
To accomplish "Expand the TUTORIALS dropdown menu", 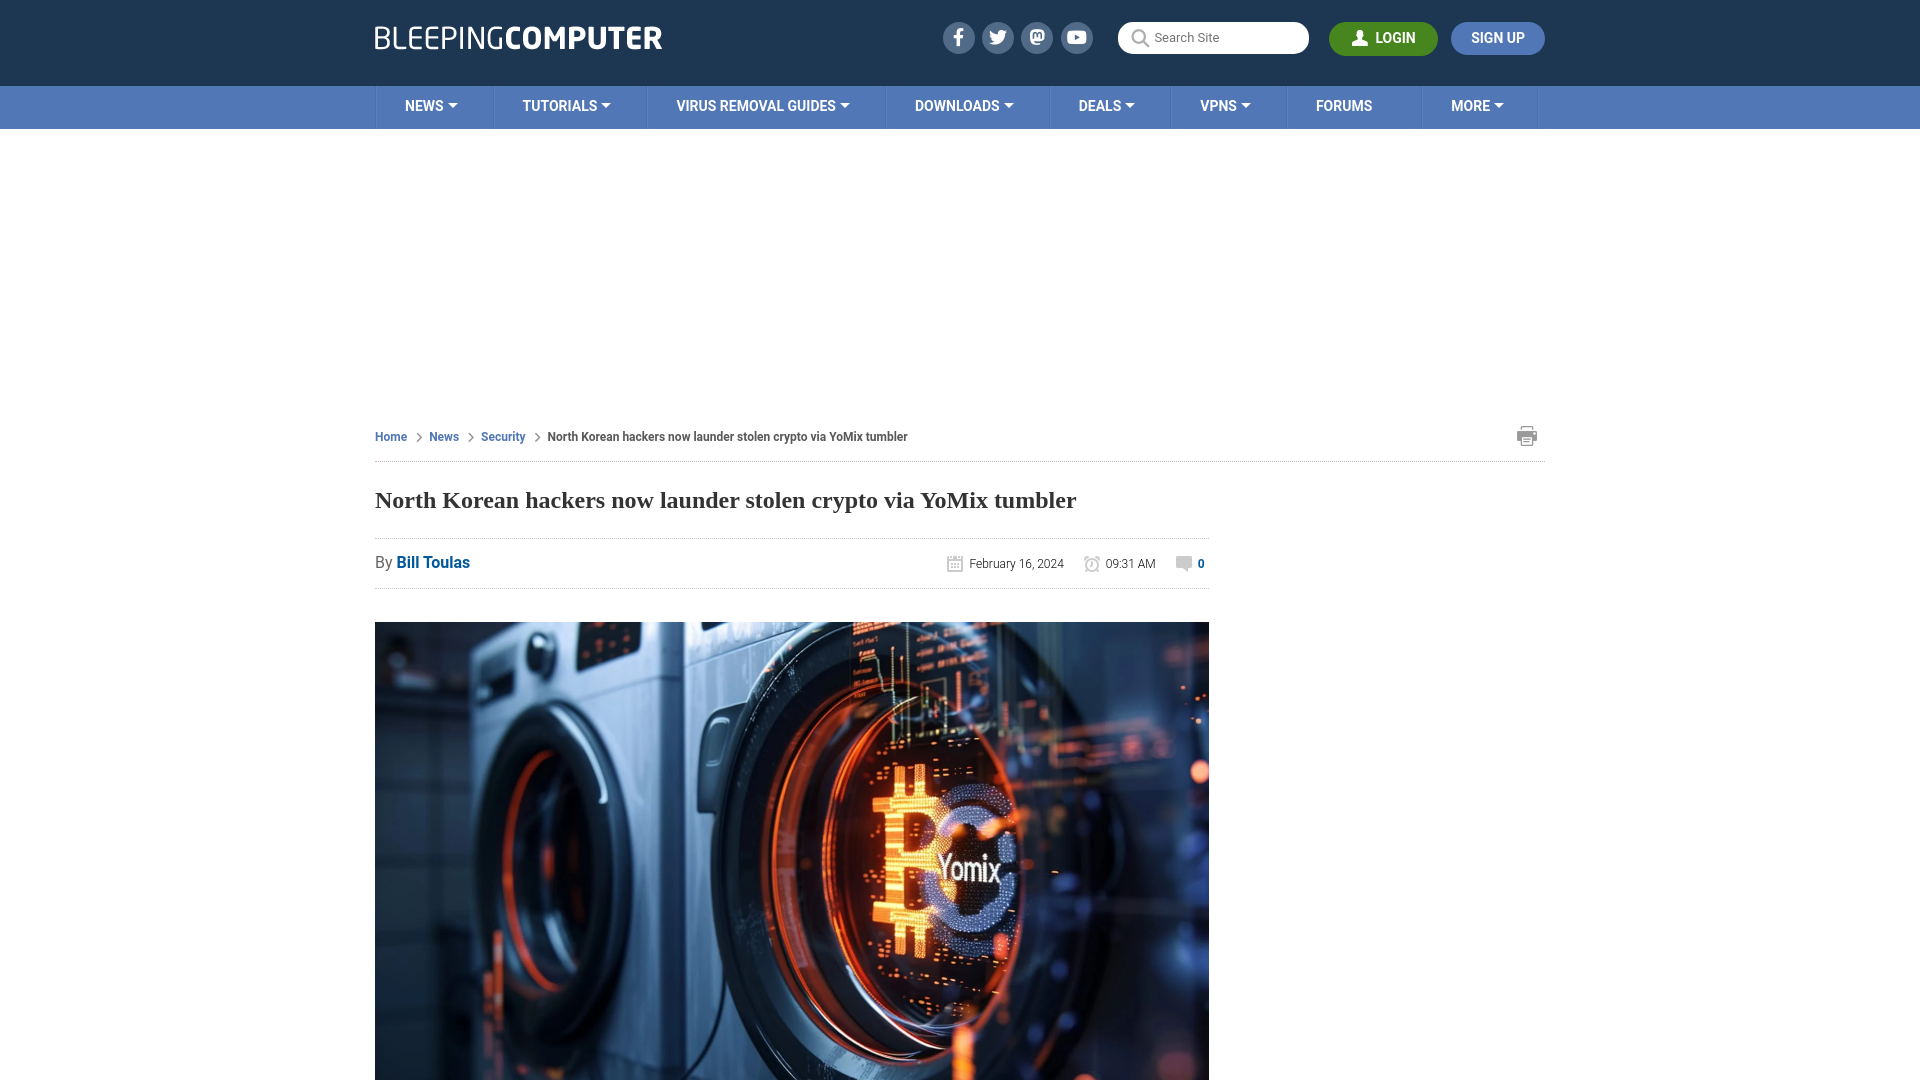I will pos(566,105).
